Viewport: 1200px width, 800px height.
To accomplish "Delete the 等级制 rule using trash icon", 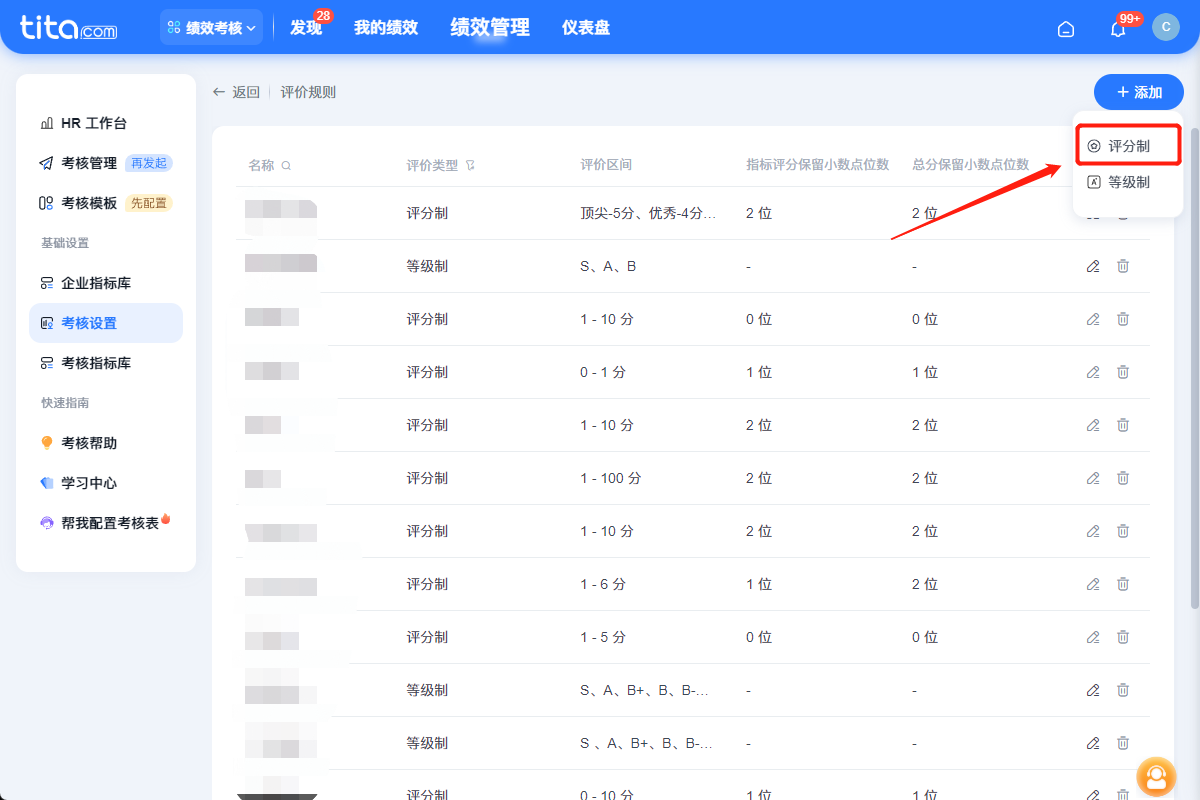I will coord(1123,266).
